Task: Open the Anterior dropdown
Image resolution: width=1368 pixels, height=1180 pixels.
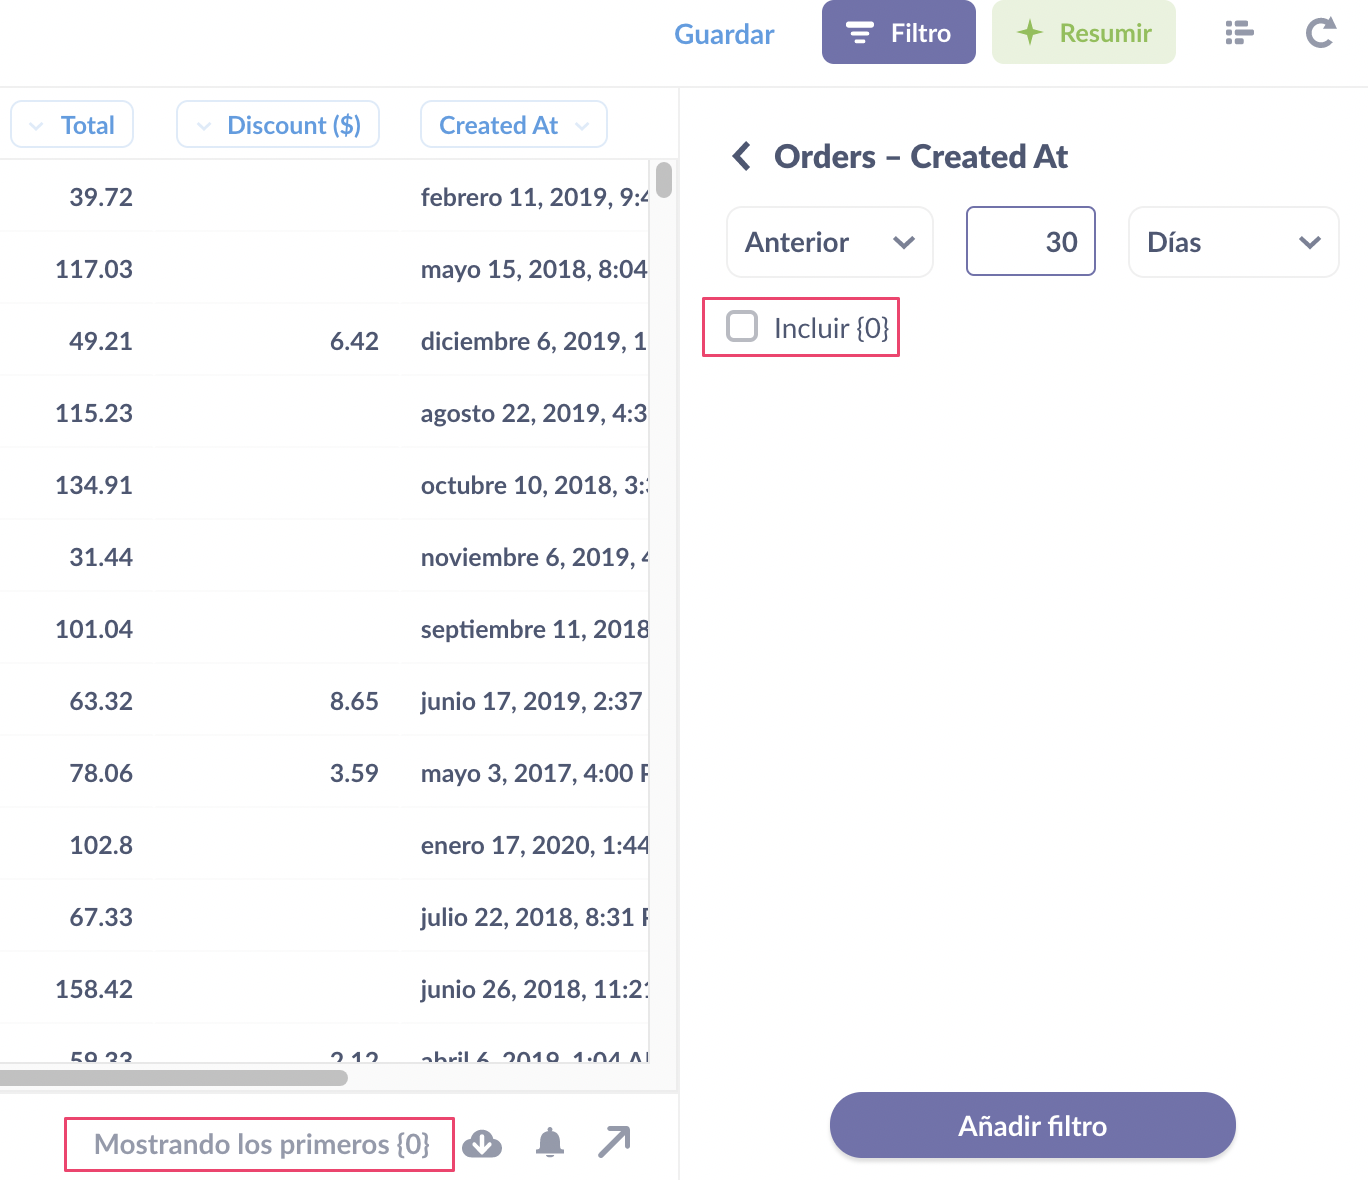Action: pos(829,242)
